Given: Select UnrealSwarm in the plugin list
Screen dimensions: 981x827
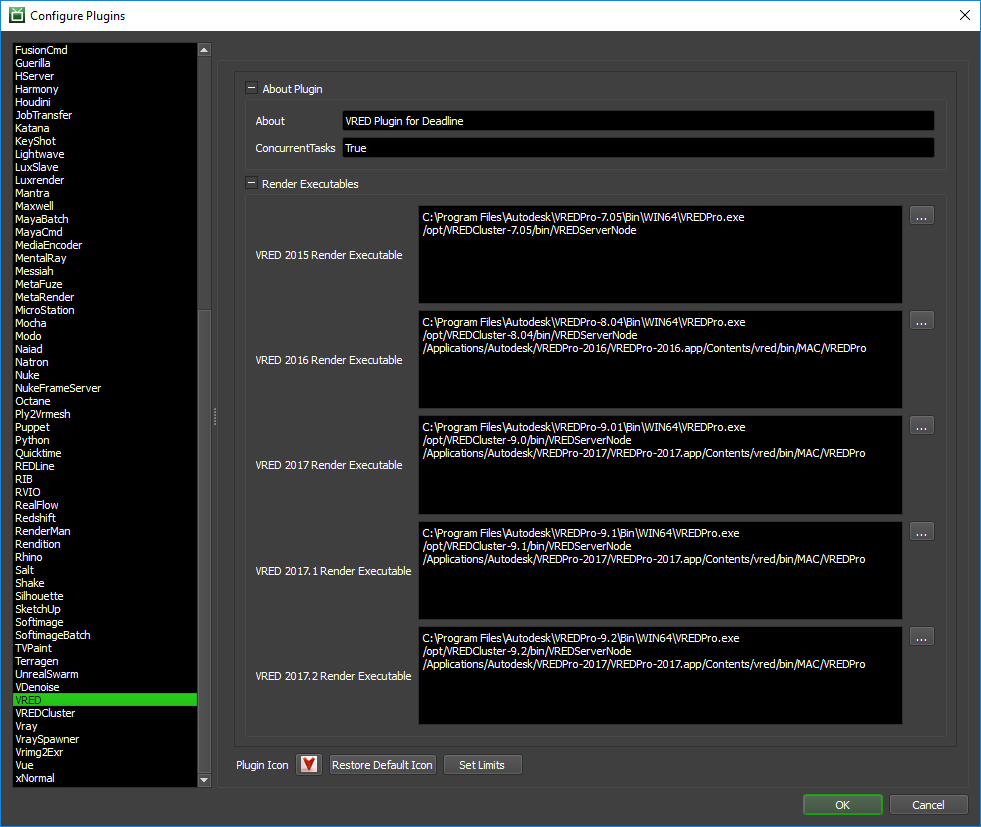Looking at the screenshot, I should (105, 674).
